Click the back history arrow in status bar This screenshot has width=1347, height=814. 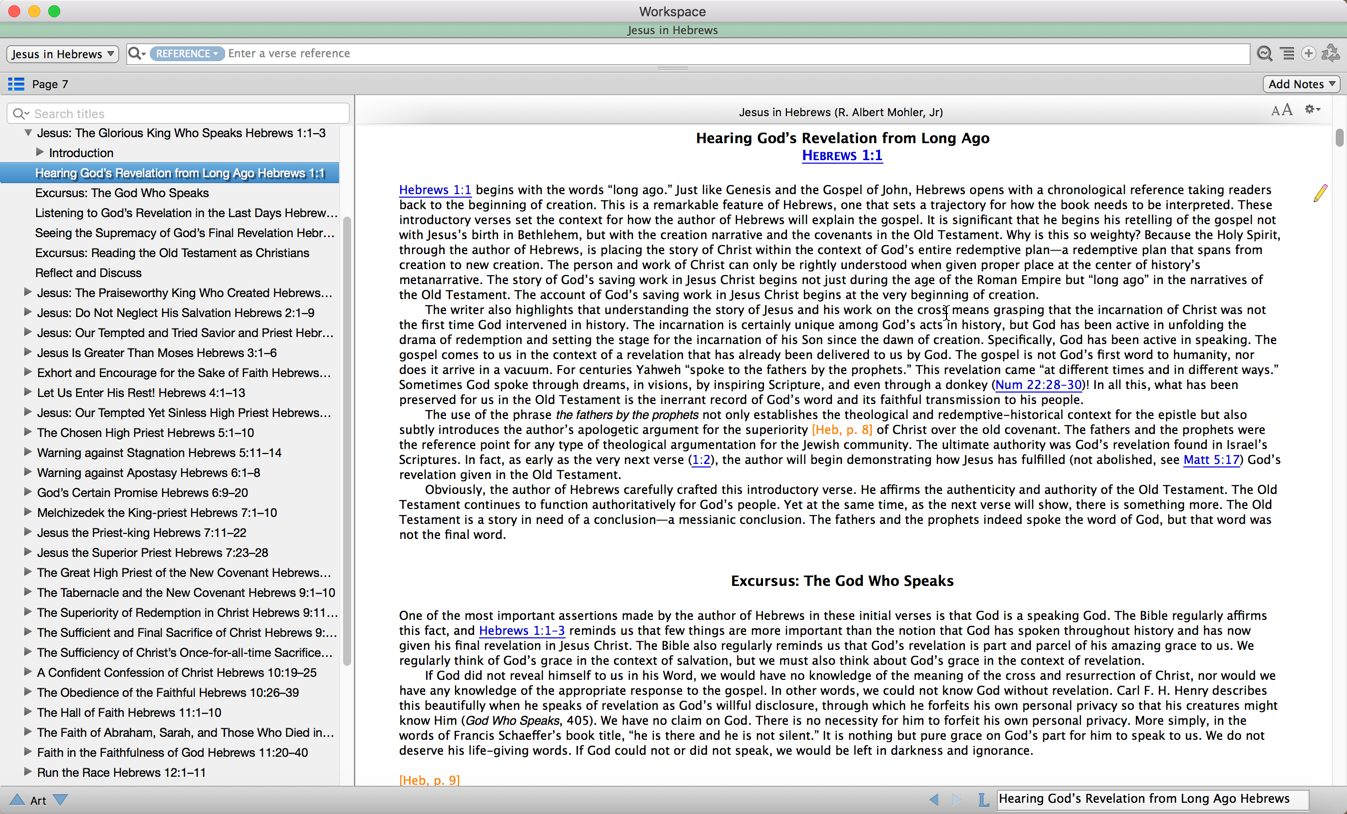pos(934,800)
